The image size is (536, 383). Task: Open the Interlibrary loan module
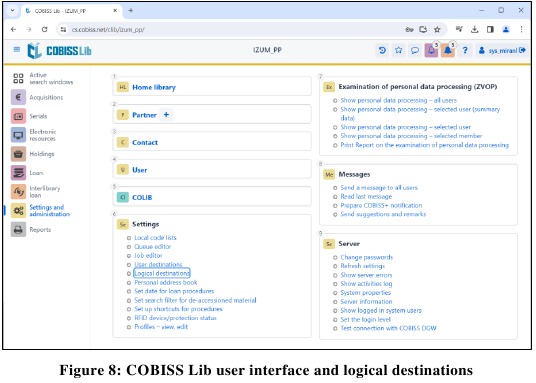pos(36,192)
